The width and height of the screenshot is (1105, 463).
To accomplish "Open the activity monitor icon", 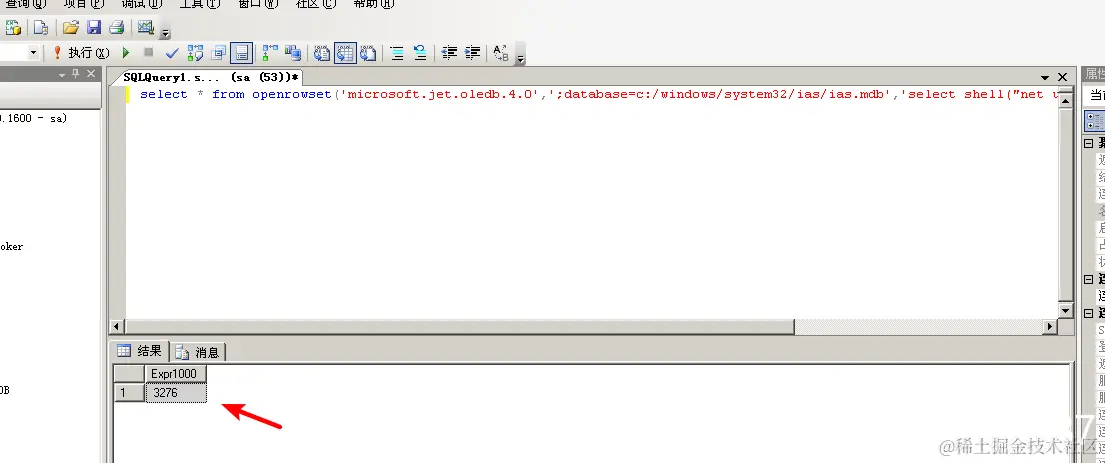I will click(145, 27).
